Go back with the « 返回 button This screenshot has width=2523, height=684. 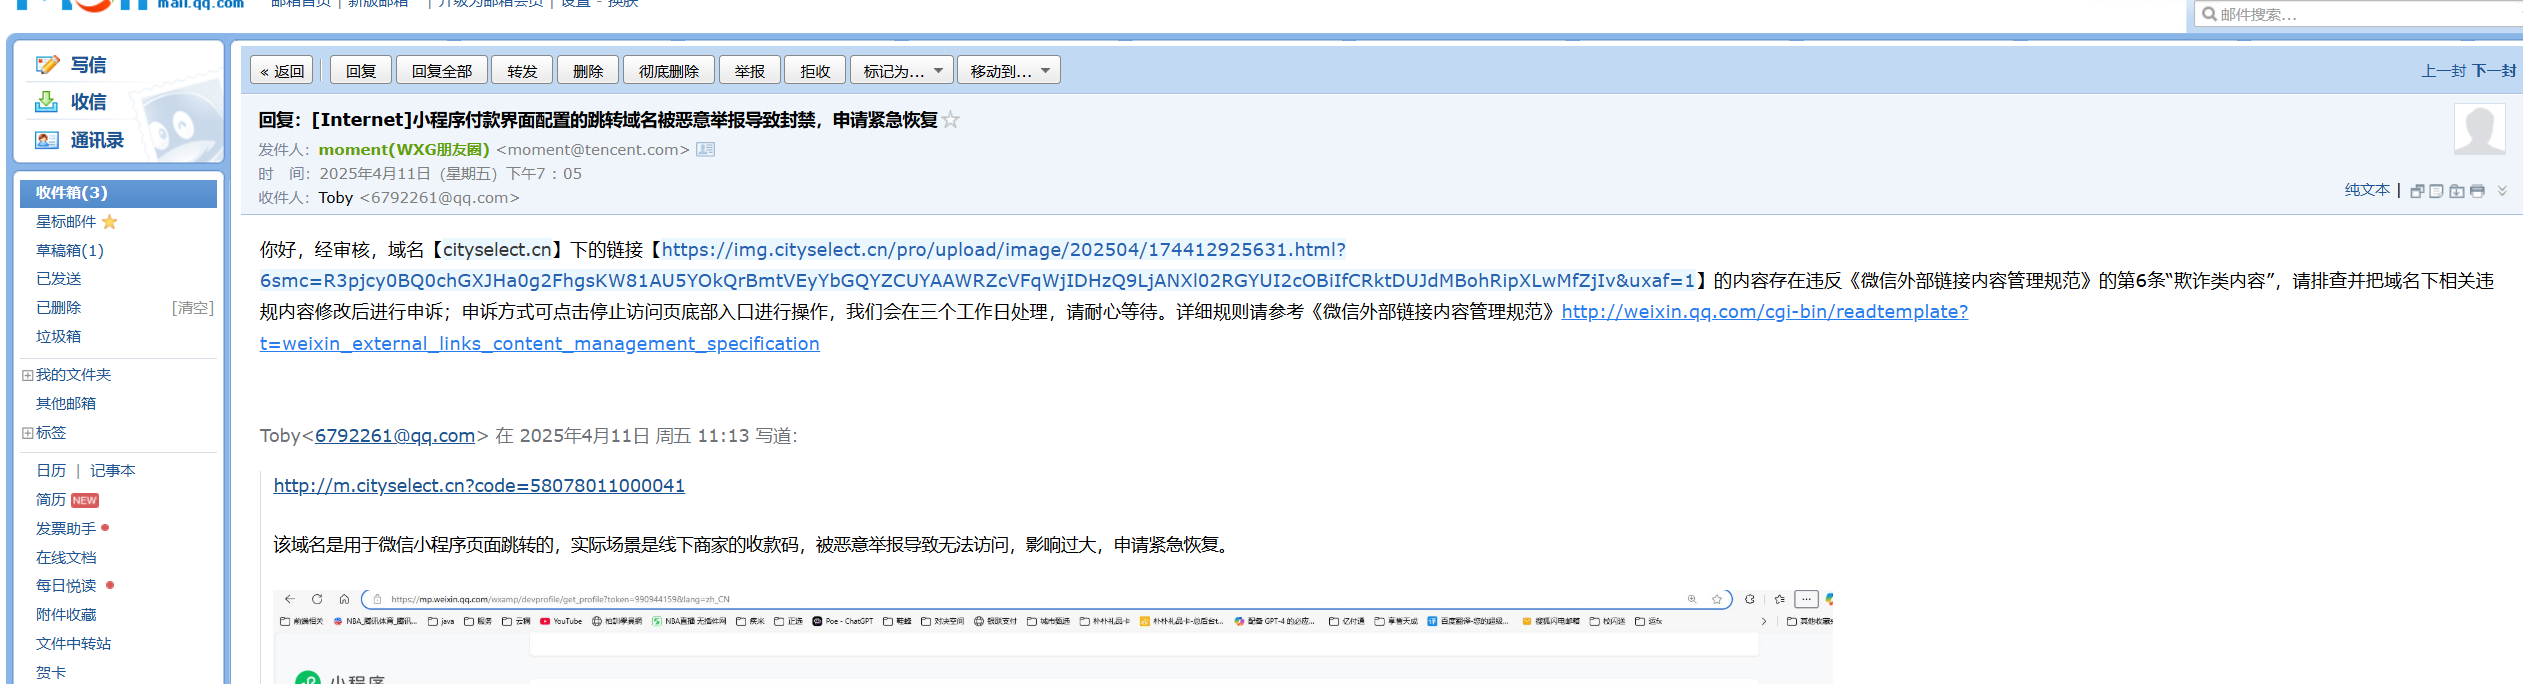[282, 71]
